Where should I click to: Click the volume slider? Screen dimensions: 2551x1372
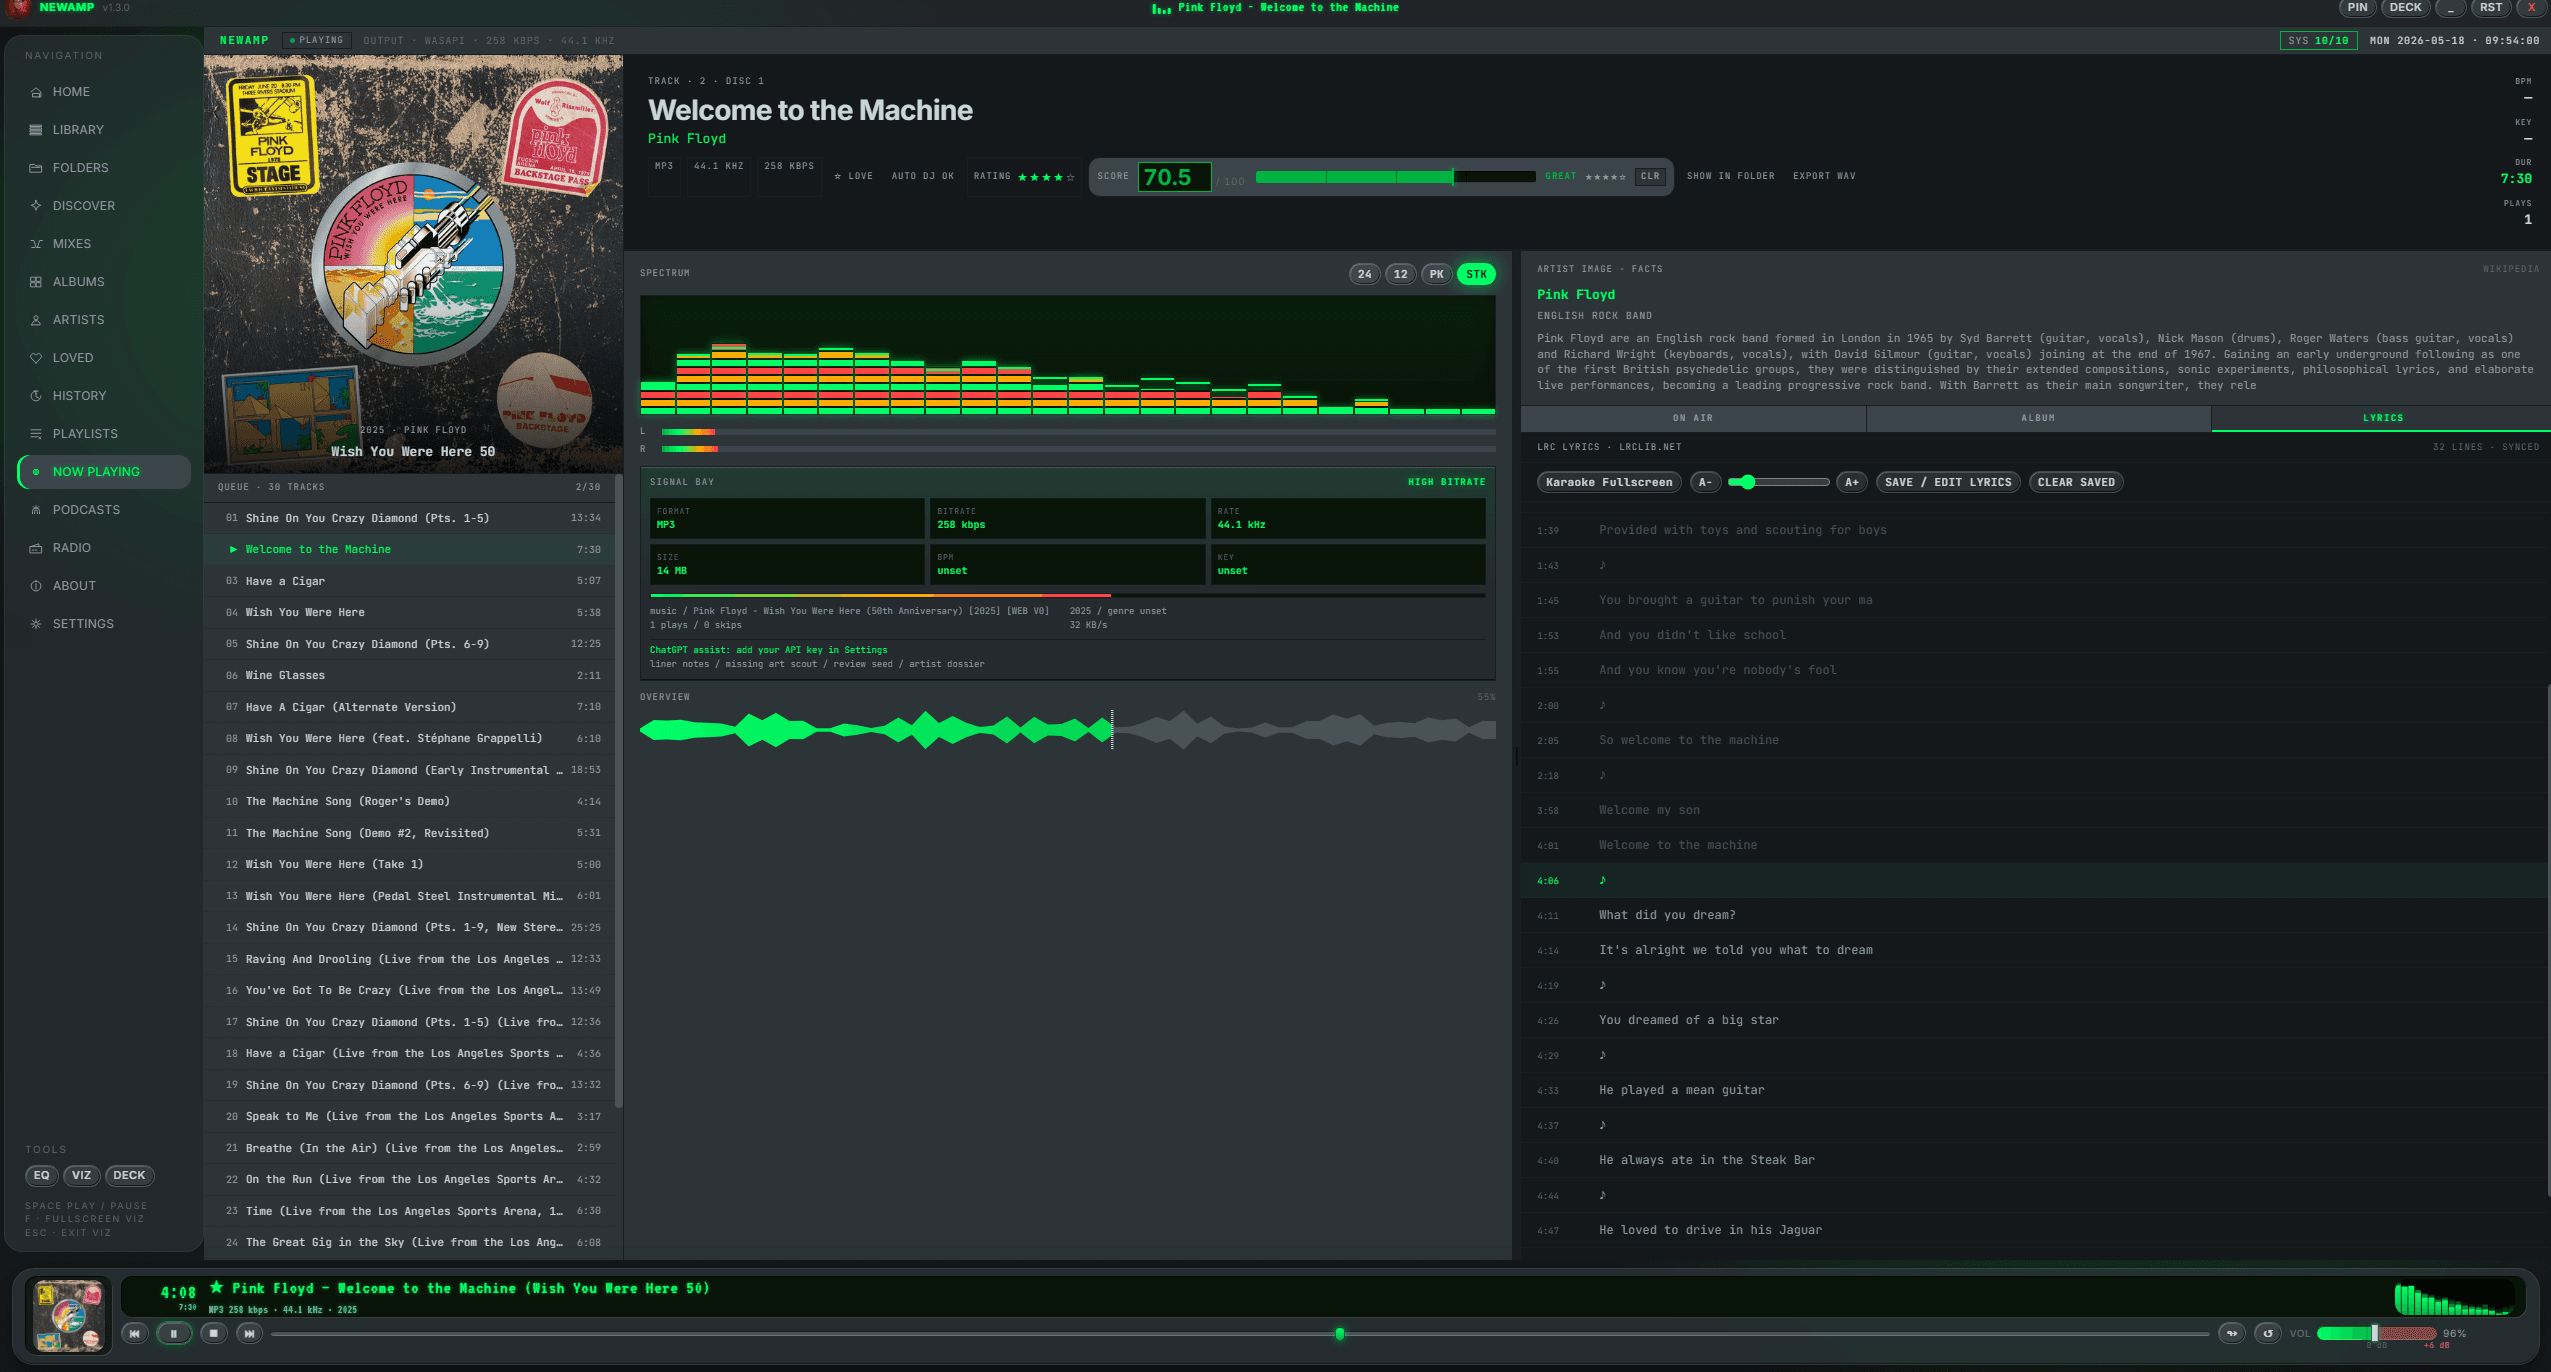[x=2376, y=1333]
